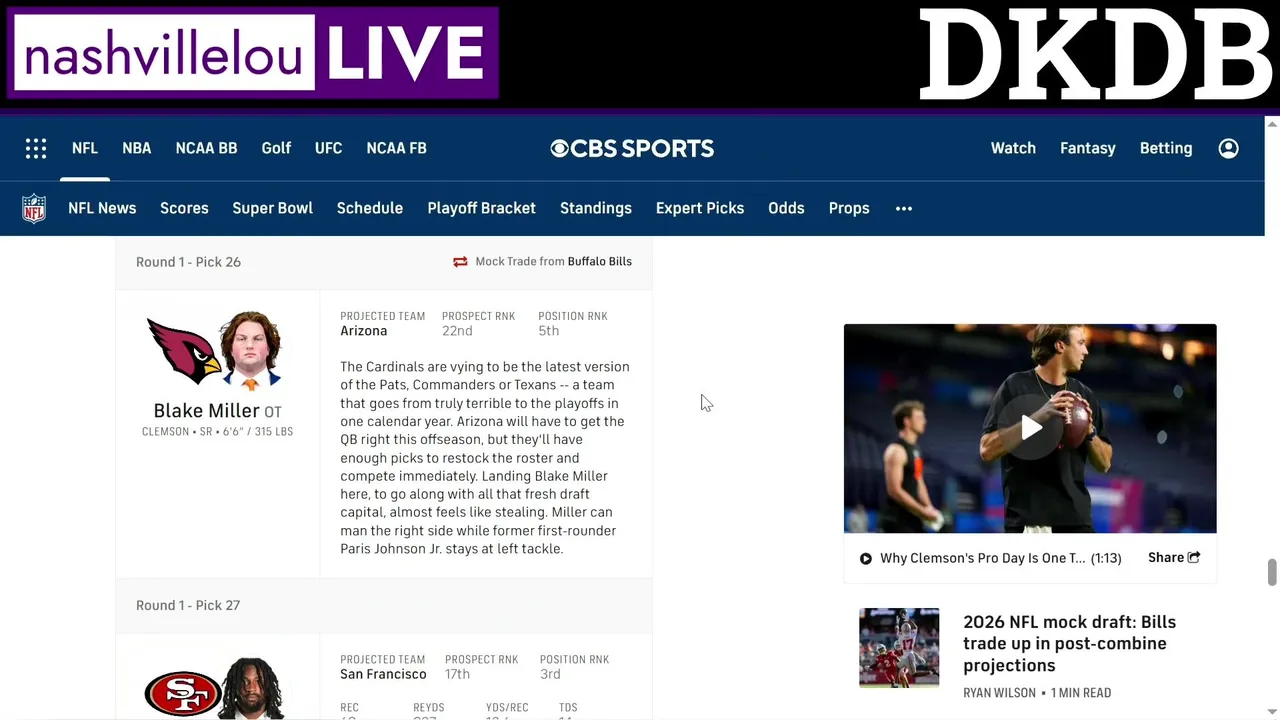
Task: Click the red mock trade arrows icon
Action: pyautogui.click(x=460, y=262)
